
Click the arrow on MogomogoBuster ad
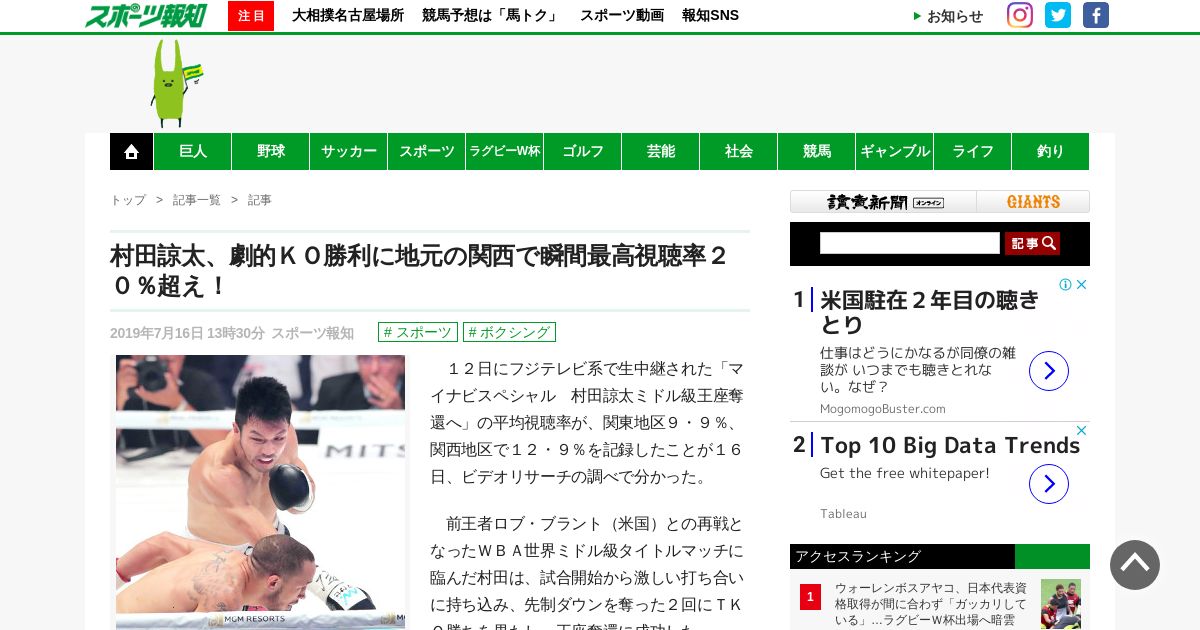[x=1049, y=371]
